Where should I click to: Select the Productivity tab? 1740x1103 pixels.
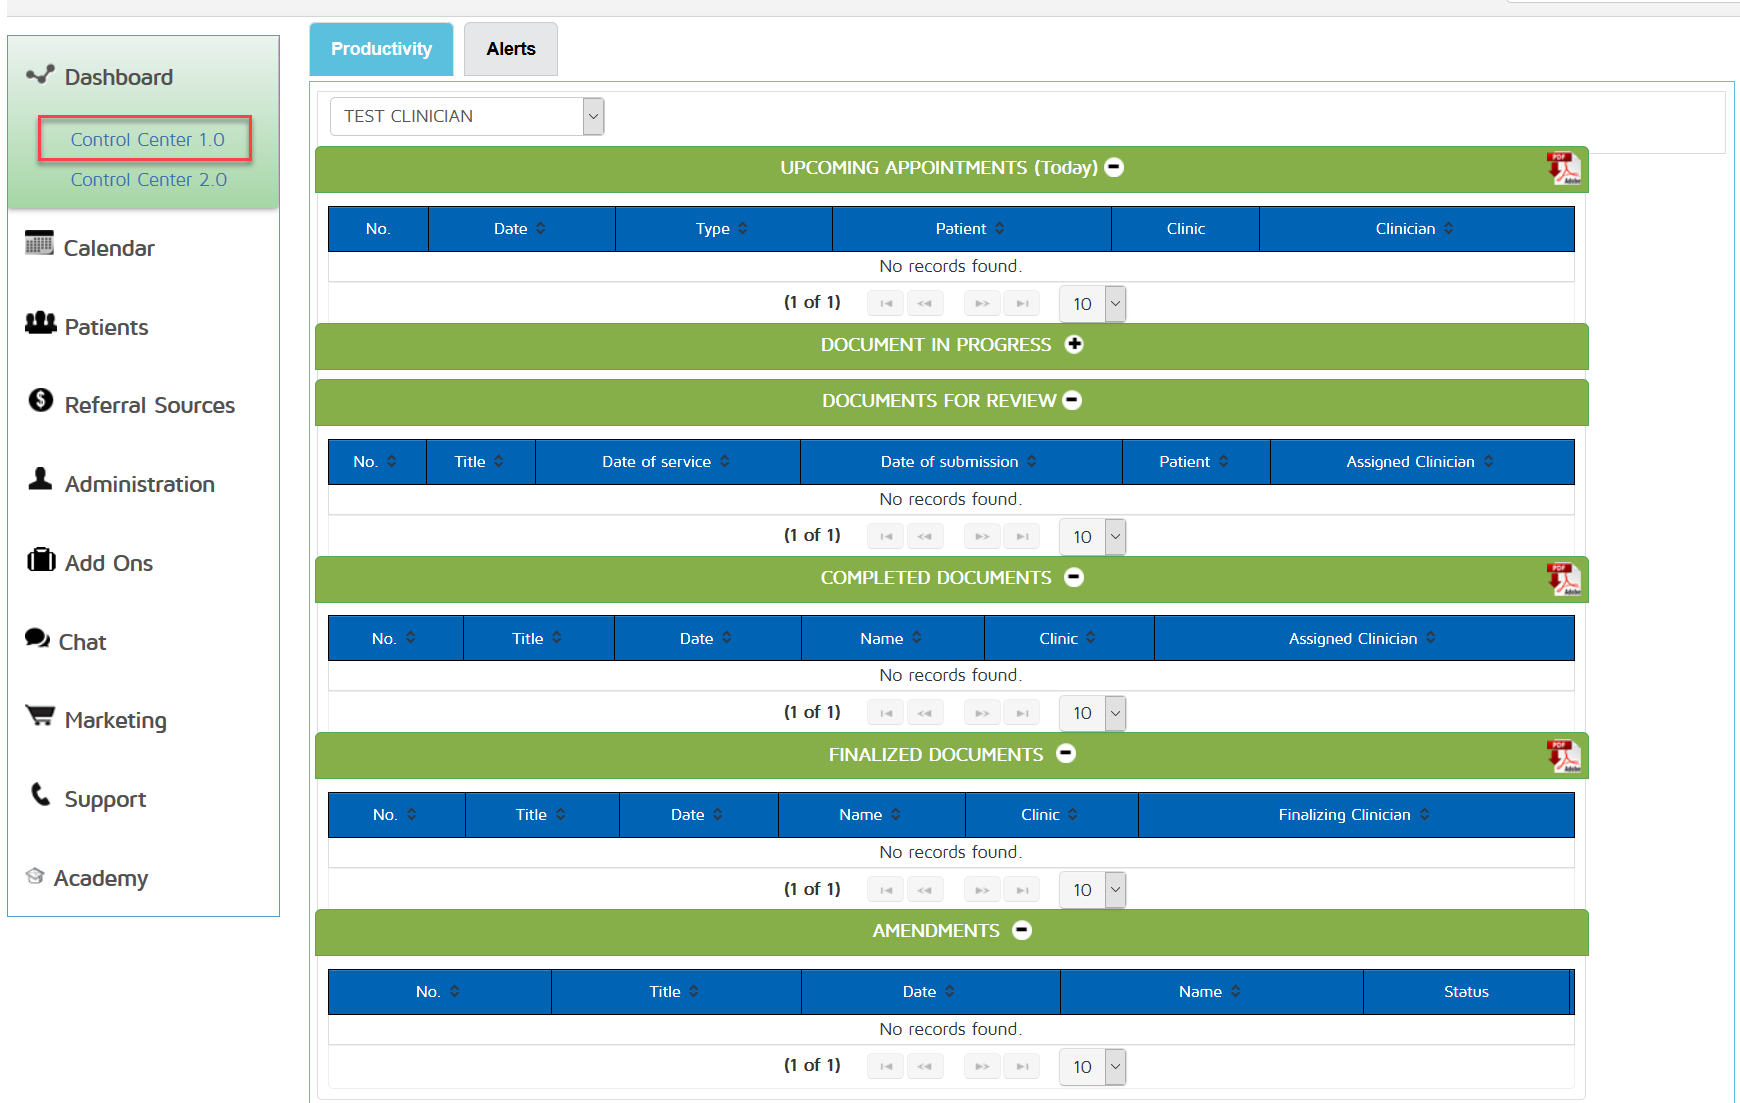tap(381, 49)
